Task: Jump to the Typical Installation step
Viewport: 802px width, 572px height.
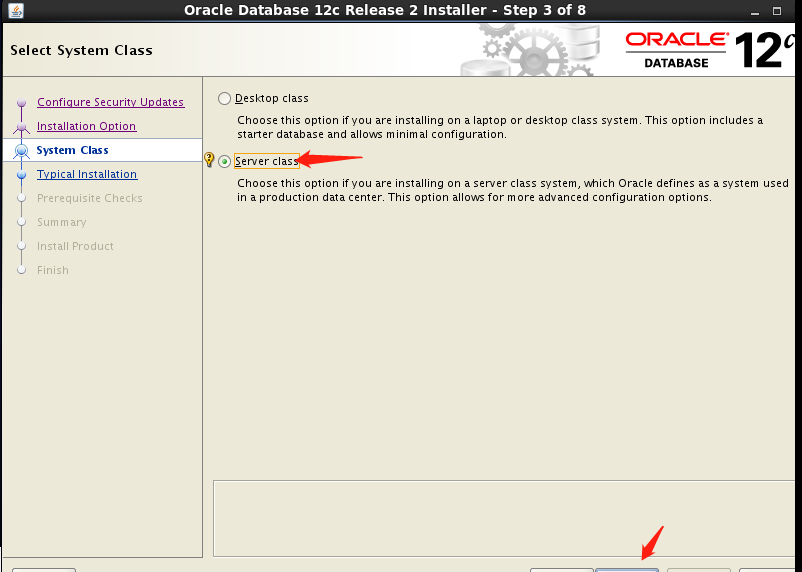Action: (x=87, y=174)
